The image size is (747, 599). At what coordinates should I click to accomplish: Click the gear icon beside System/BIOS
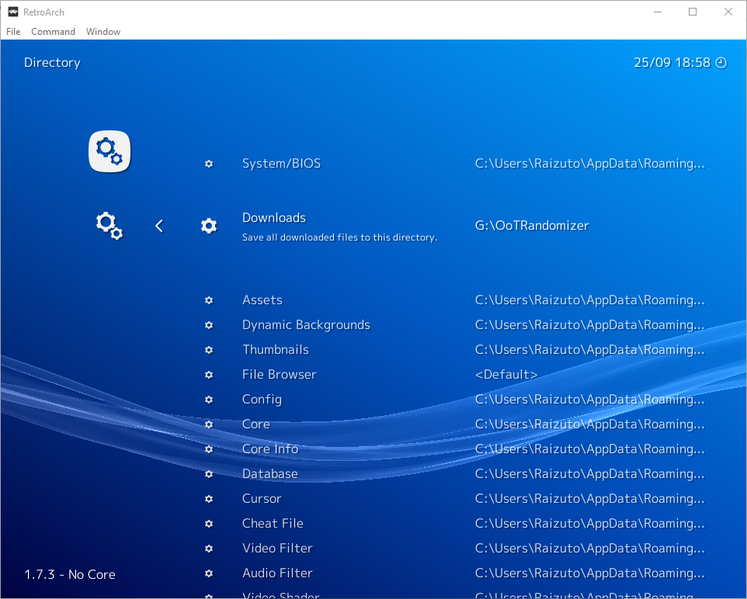tap(209, 164)
